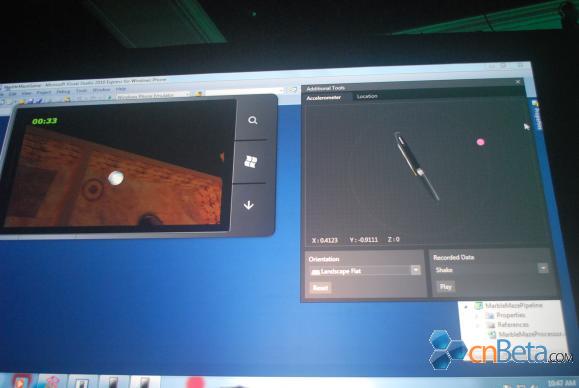Open the Recorded Data Shake dropdown arrow
This screenshot has height=388, width=579.
coord(543,268)
